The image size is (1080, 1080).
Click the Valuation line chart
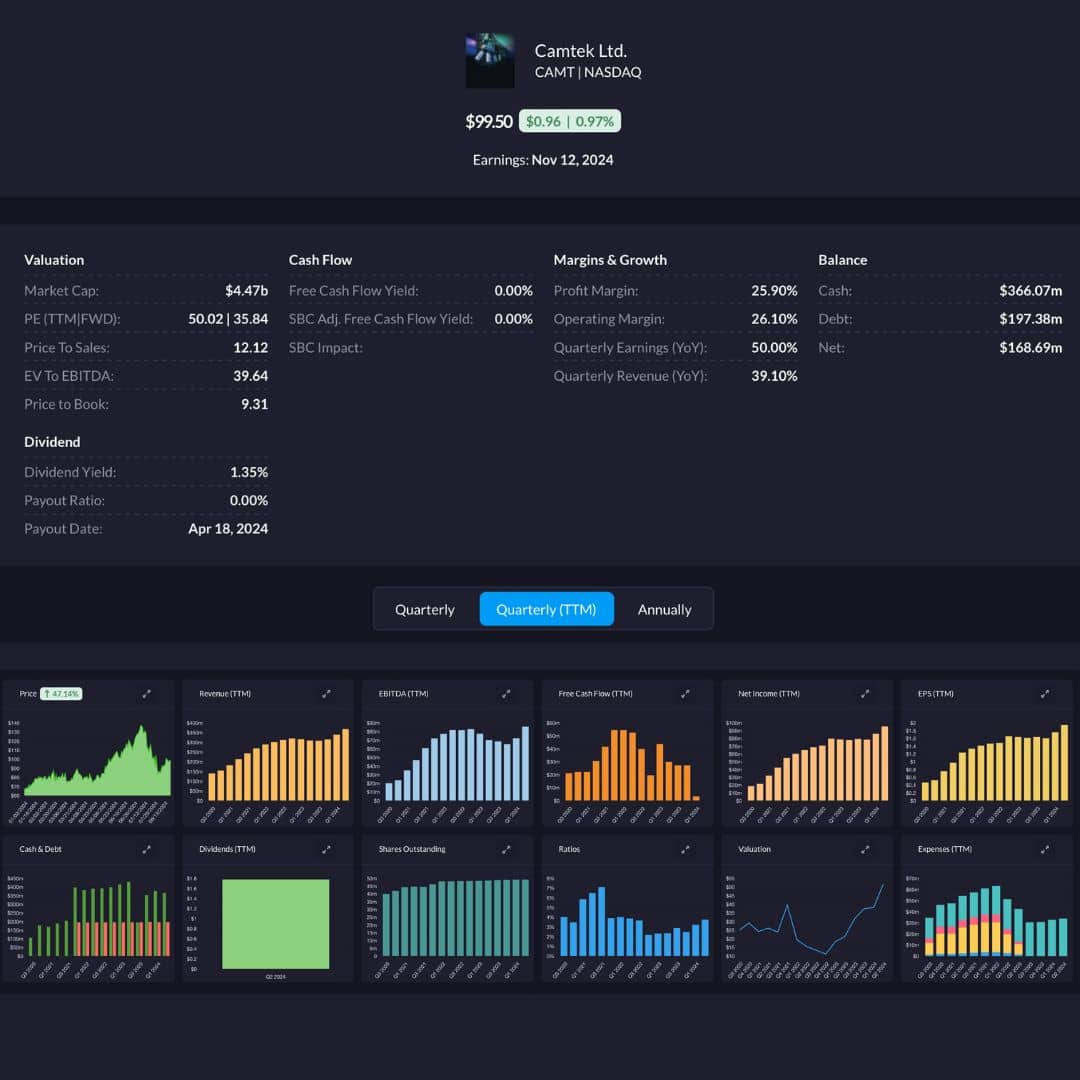click(811, 919)
